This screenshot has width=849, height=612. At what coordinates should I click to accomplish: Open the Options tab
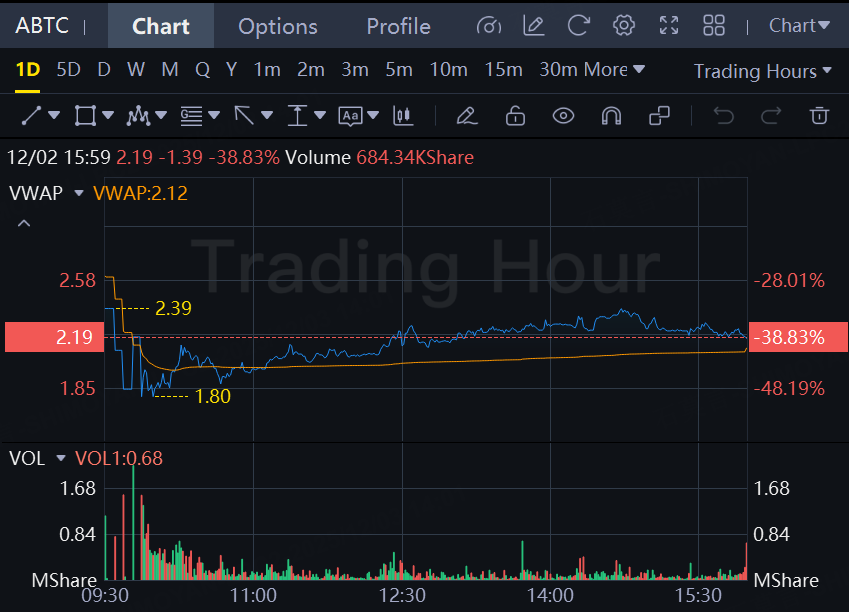(278, 26)
